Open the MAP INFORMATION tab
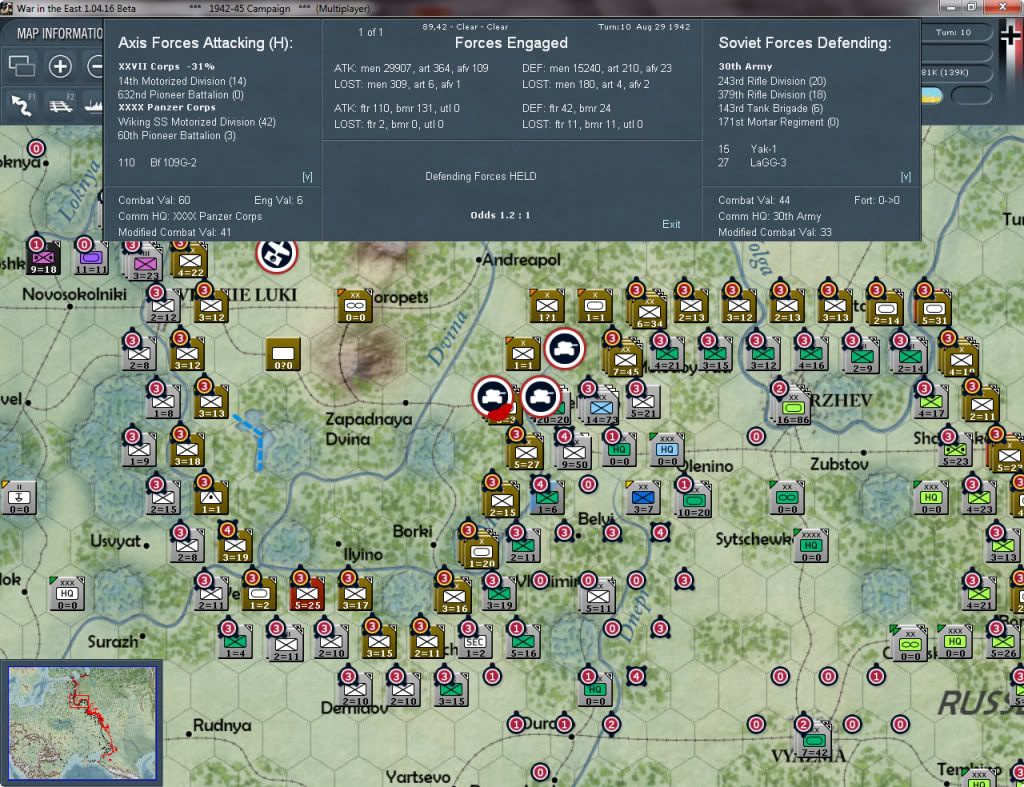 click(59, 33)
